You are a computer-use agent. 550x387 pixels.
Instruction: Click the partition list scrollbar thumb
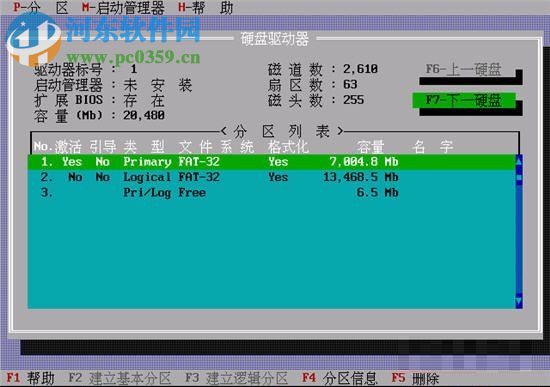pyautogui.click(x=519, y=178)
